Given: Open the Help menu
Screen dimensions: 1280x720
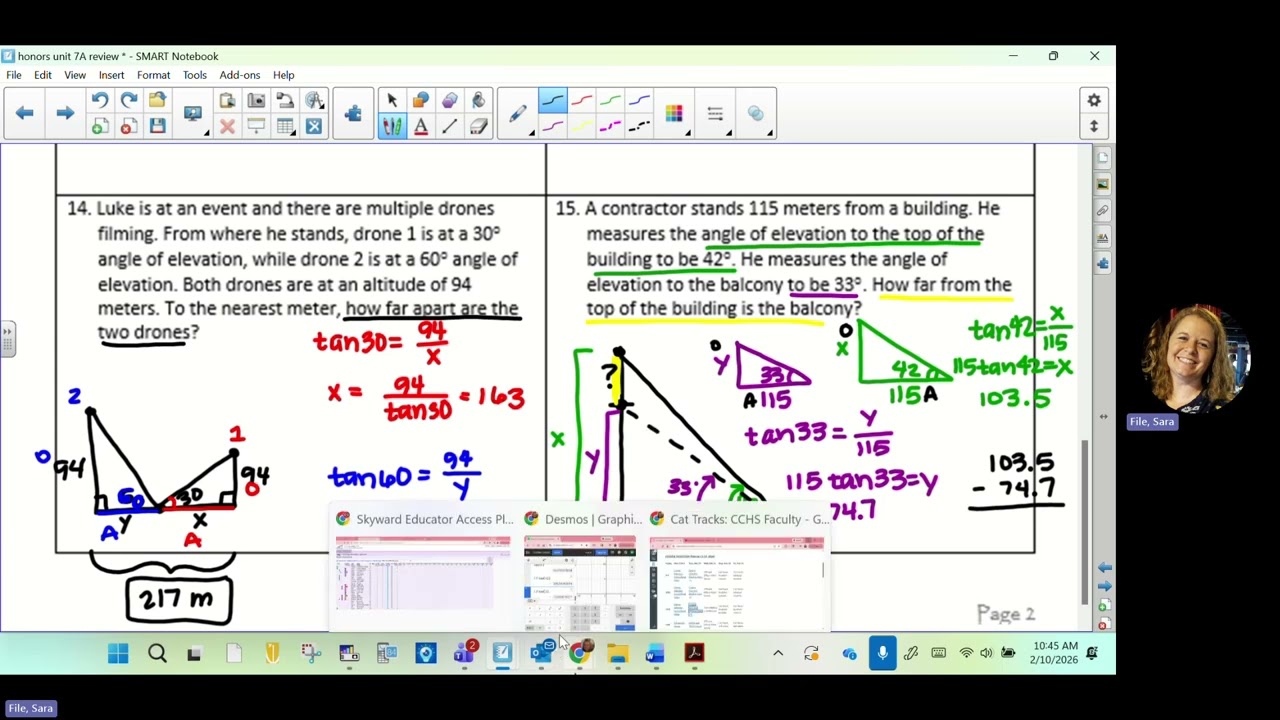Looking at the screenshot, I should [x=284, y=75].
